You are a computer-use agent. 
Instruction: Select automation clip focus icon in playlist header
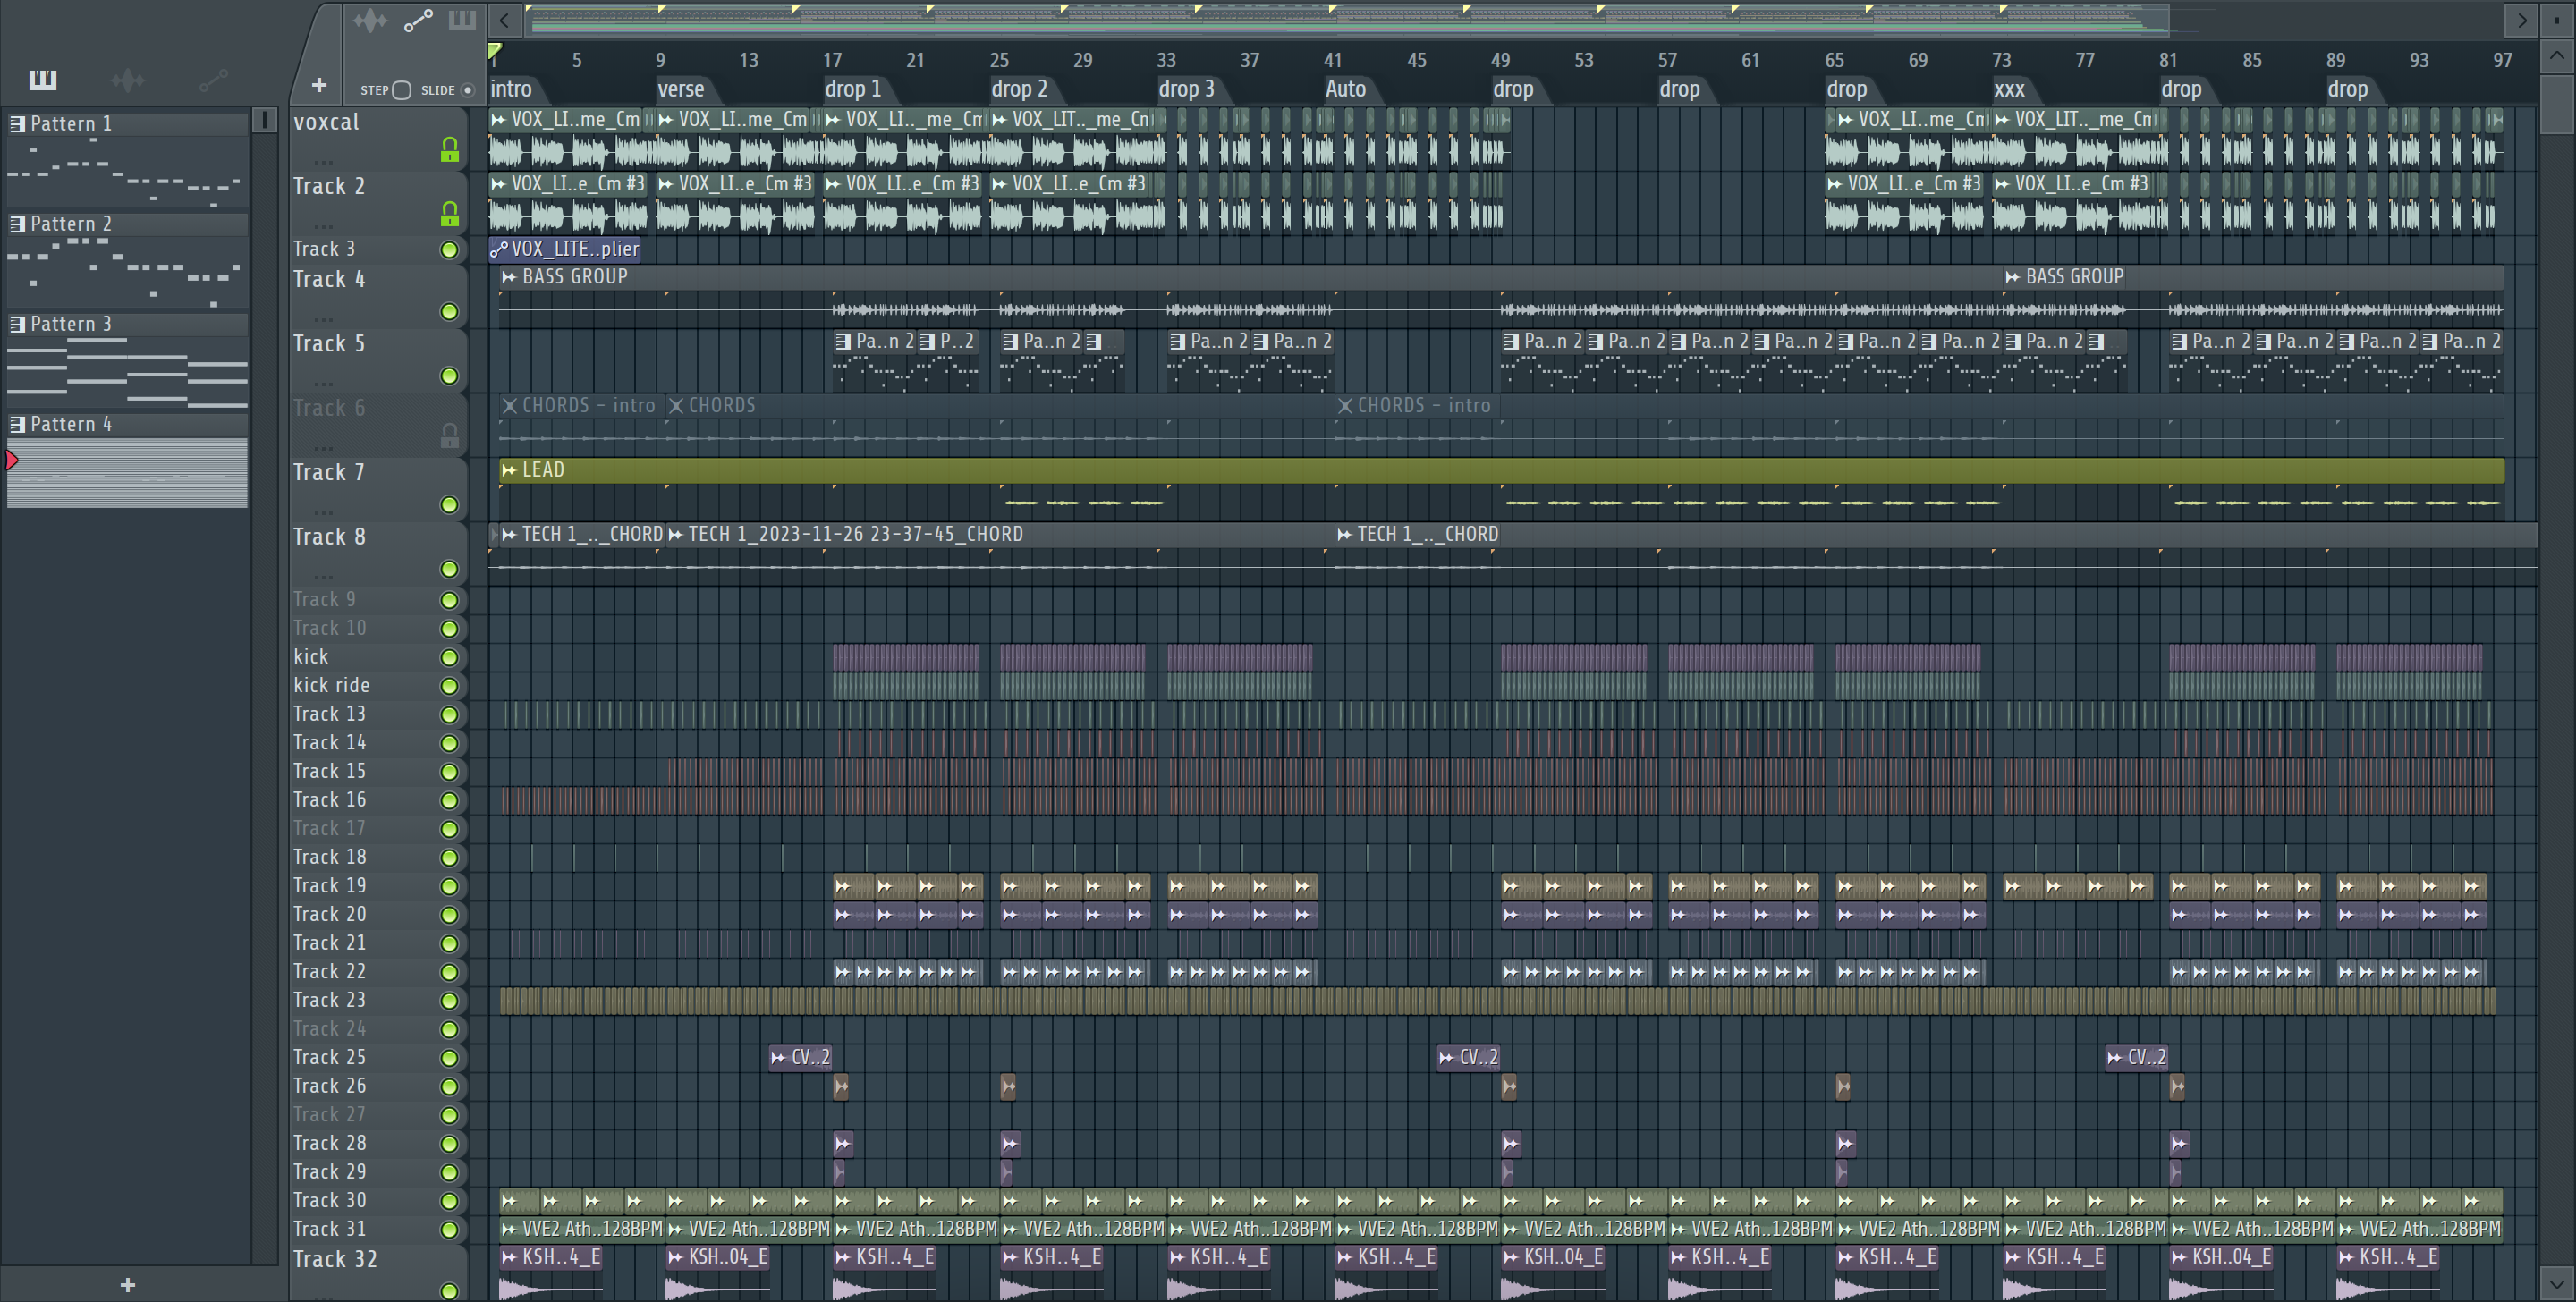pos(418,20)
